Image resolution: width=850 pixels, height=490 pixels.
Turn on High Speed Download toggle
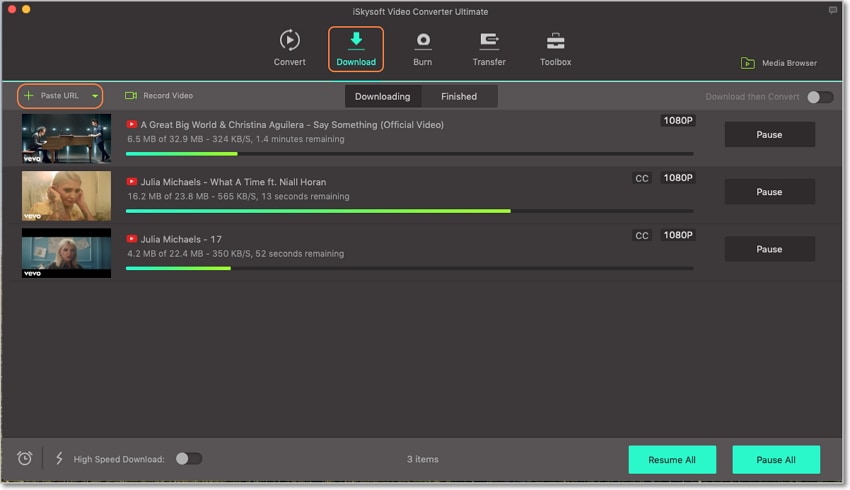tap(189, 459)
